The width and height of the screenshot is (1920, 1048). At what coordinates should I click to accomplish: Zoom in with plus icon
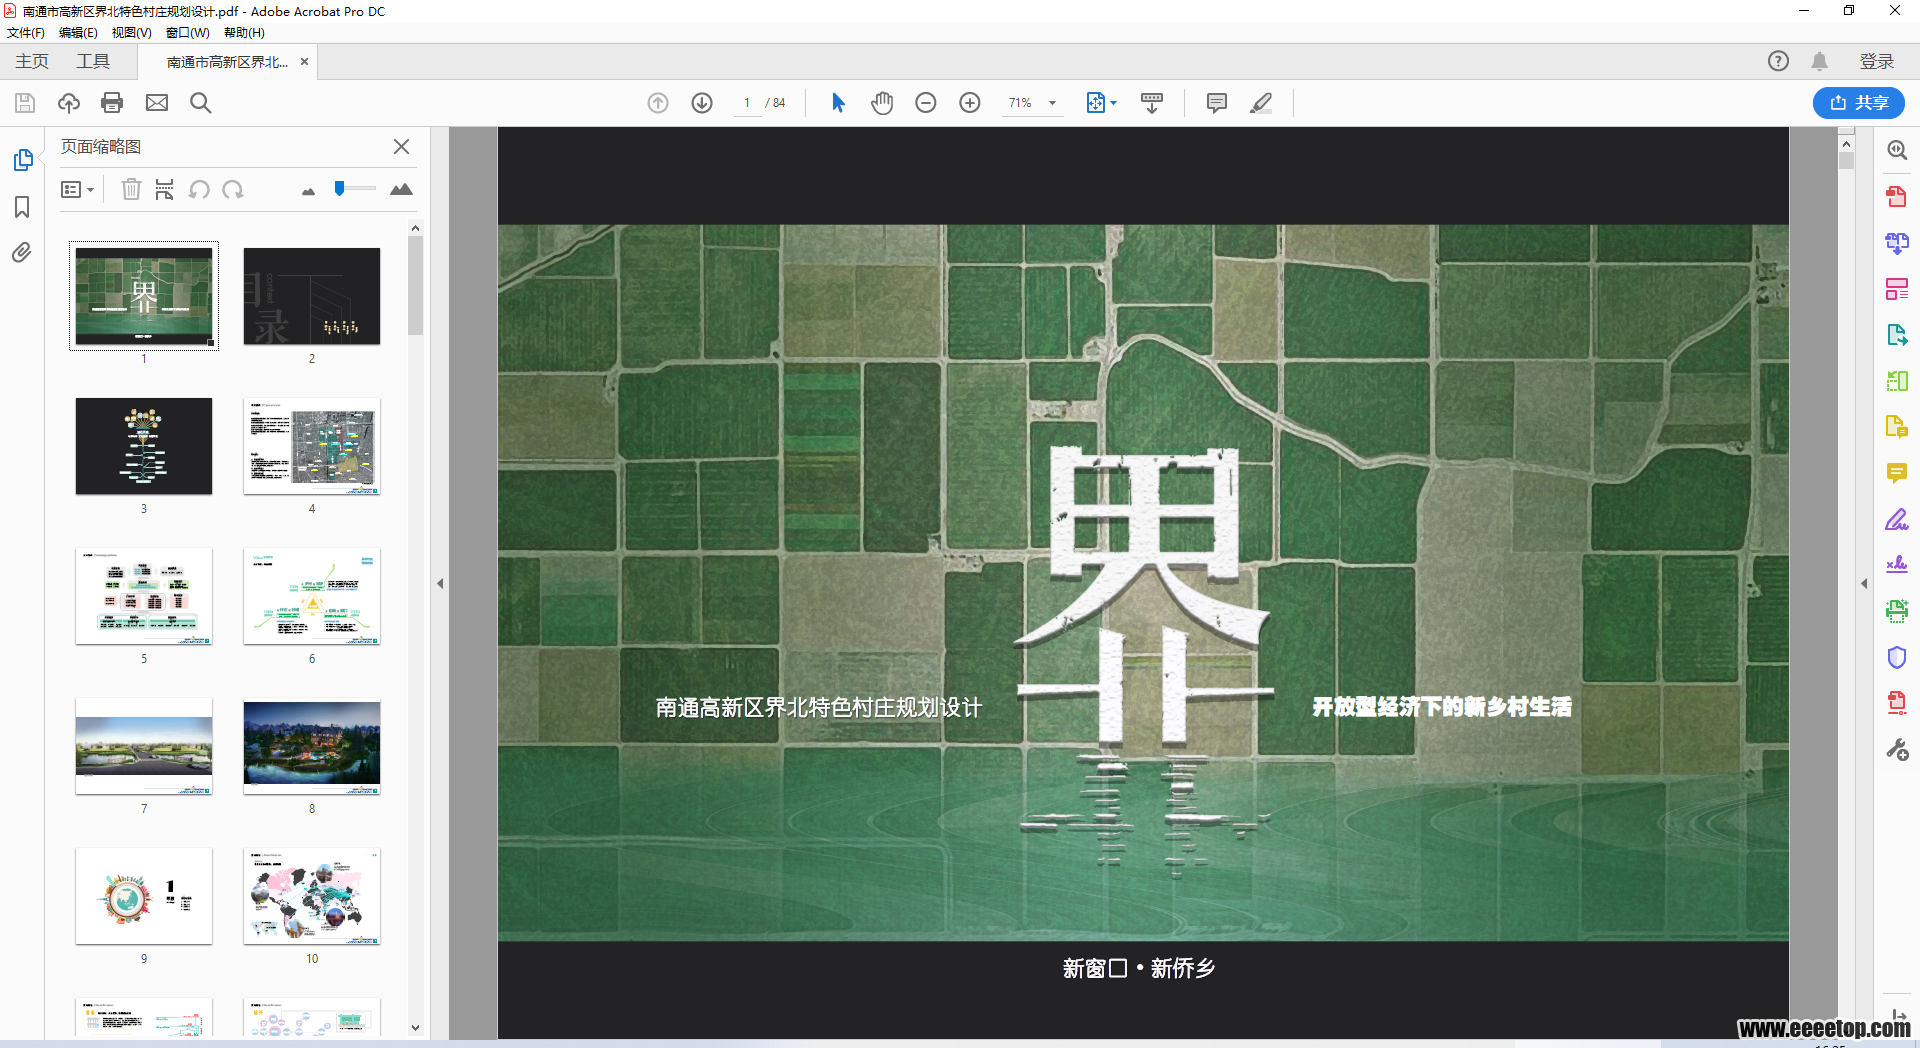[x=970, y=103]
